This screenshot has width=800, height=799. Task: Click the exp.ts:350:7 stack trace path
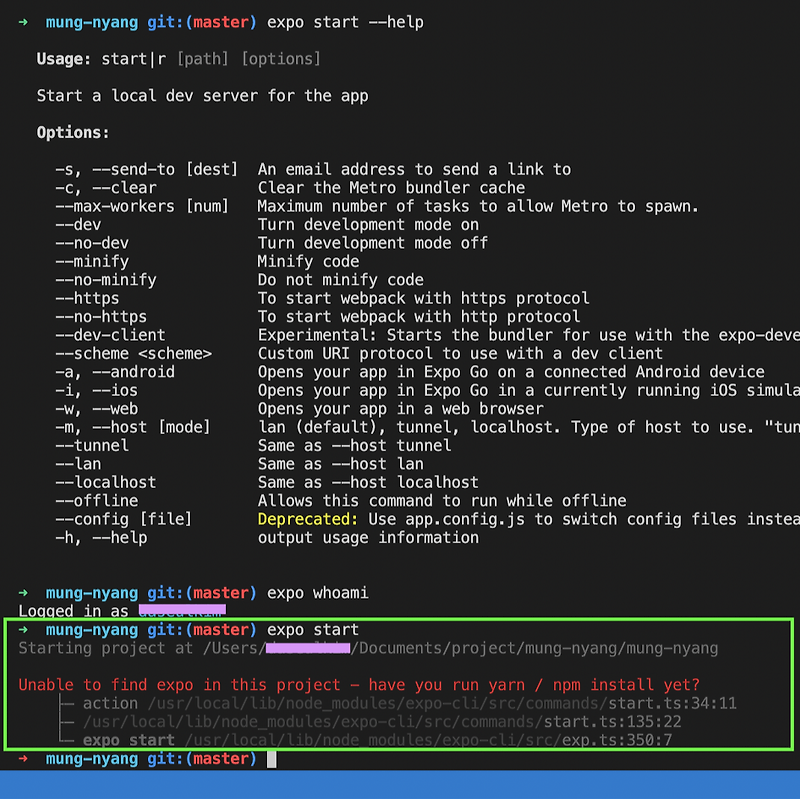tap(428, 740)
